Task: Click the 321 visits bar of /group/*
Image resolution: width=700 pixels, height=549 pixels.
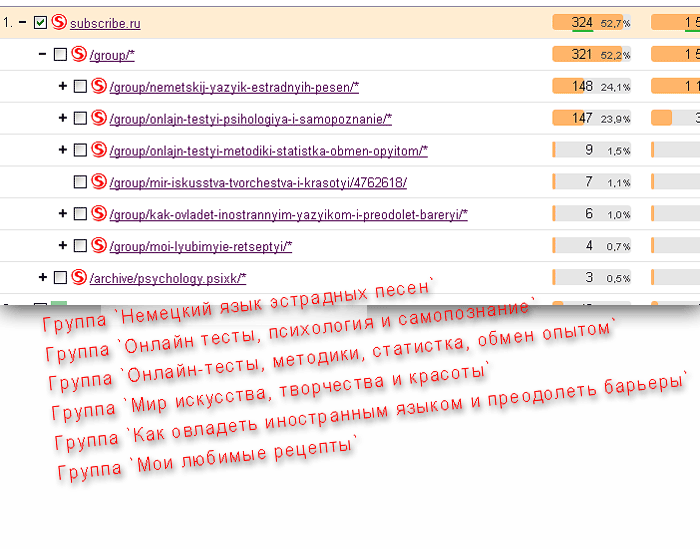Action: pos(592,54)
